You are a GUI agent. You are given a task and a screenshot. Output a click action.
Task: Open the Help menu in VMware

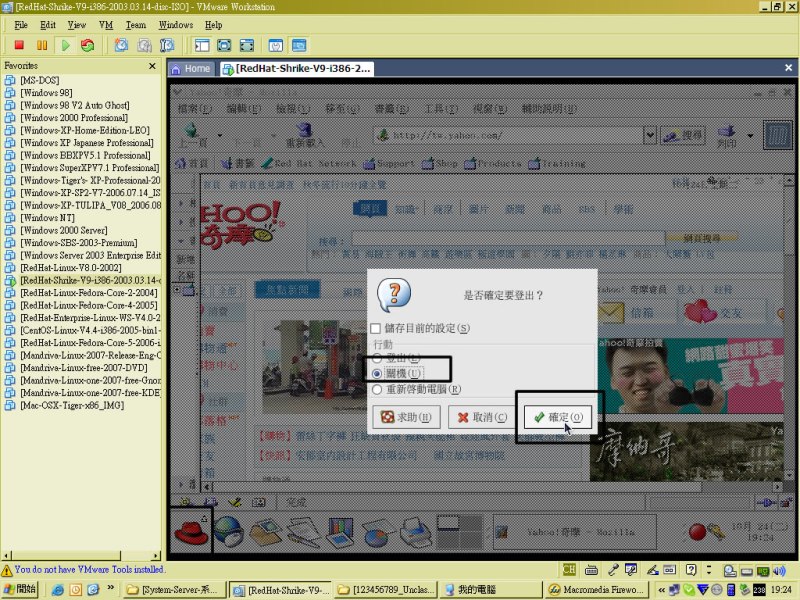[x=213, y=25]
